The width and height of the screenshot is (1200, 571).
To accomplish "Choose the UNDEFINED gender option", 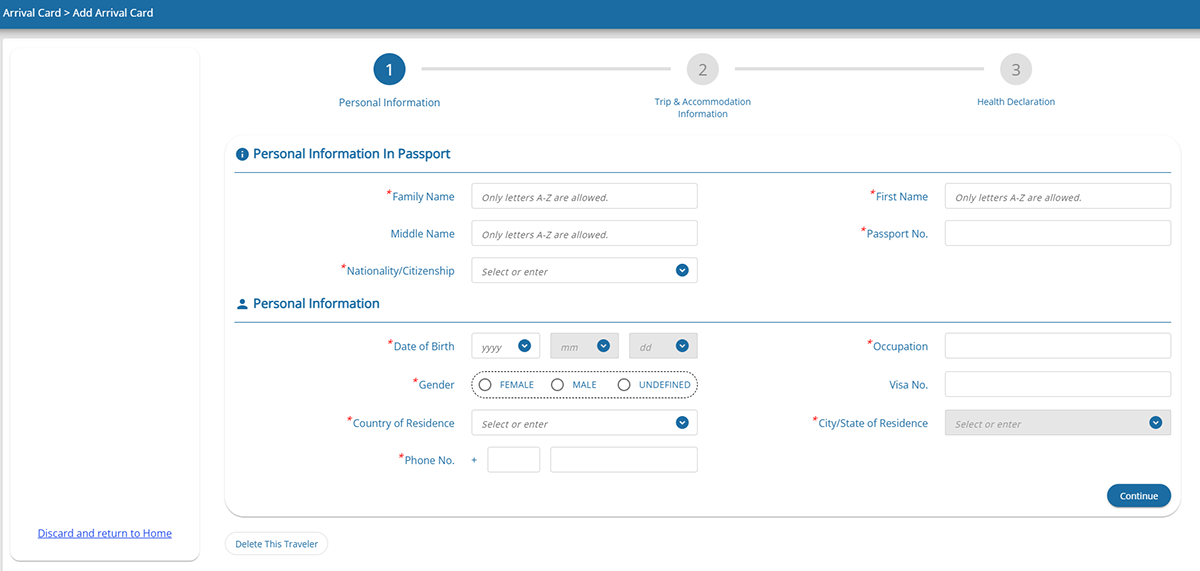I will click(624, 385).
